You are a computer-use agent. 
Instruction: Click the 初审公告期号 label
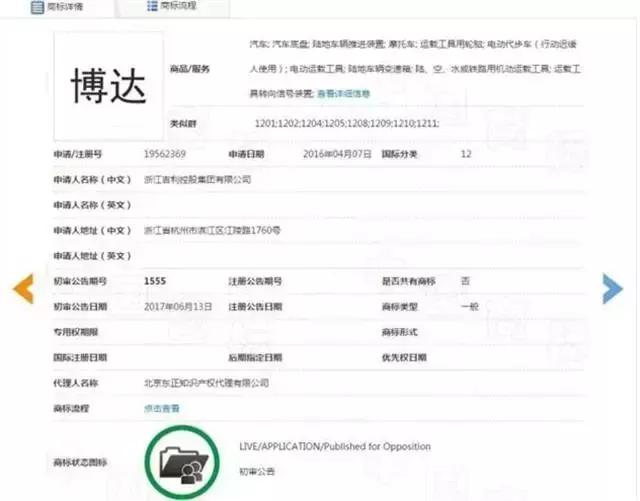[x=80, y=281]
